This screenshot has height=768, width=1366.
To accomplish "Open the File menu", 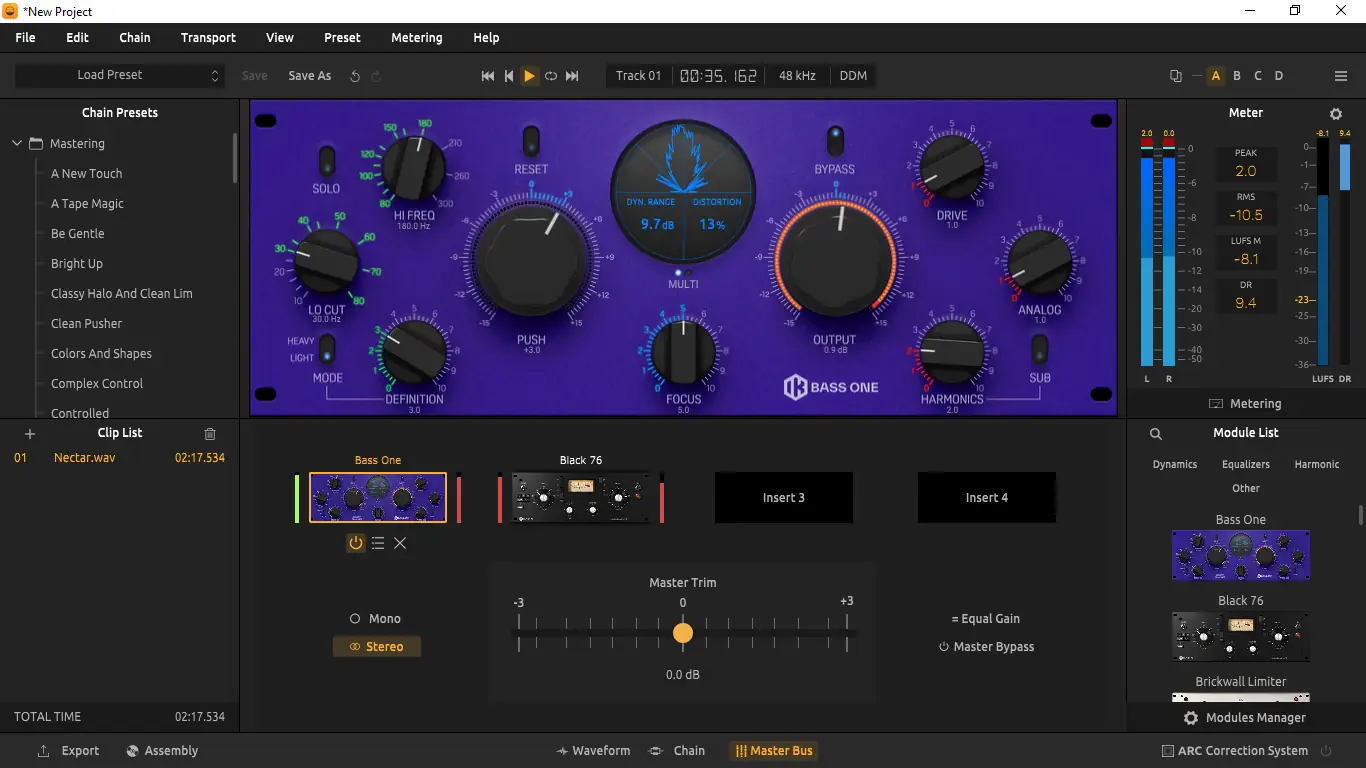I will 25,38.
